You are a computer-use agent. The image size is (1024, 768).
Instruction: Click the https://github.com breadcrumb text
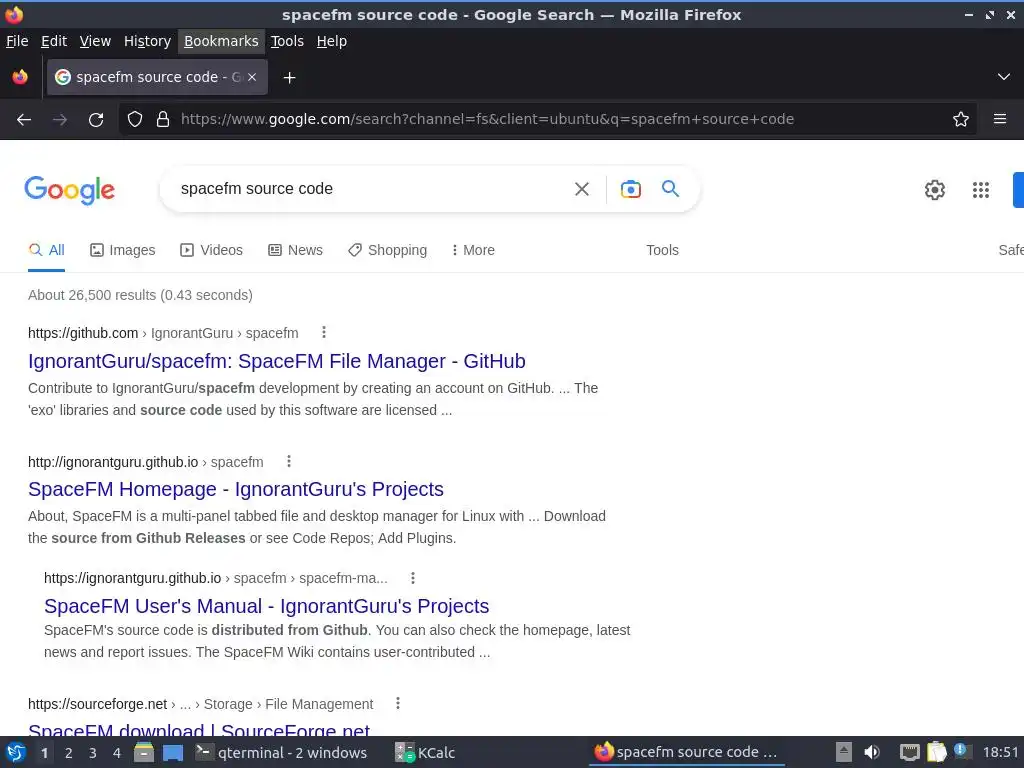click(83, 333)
